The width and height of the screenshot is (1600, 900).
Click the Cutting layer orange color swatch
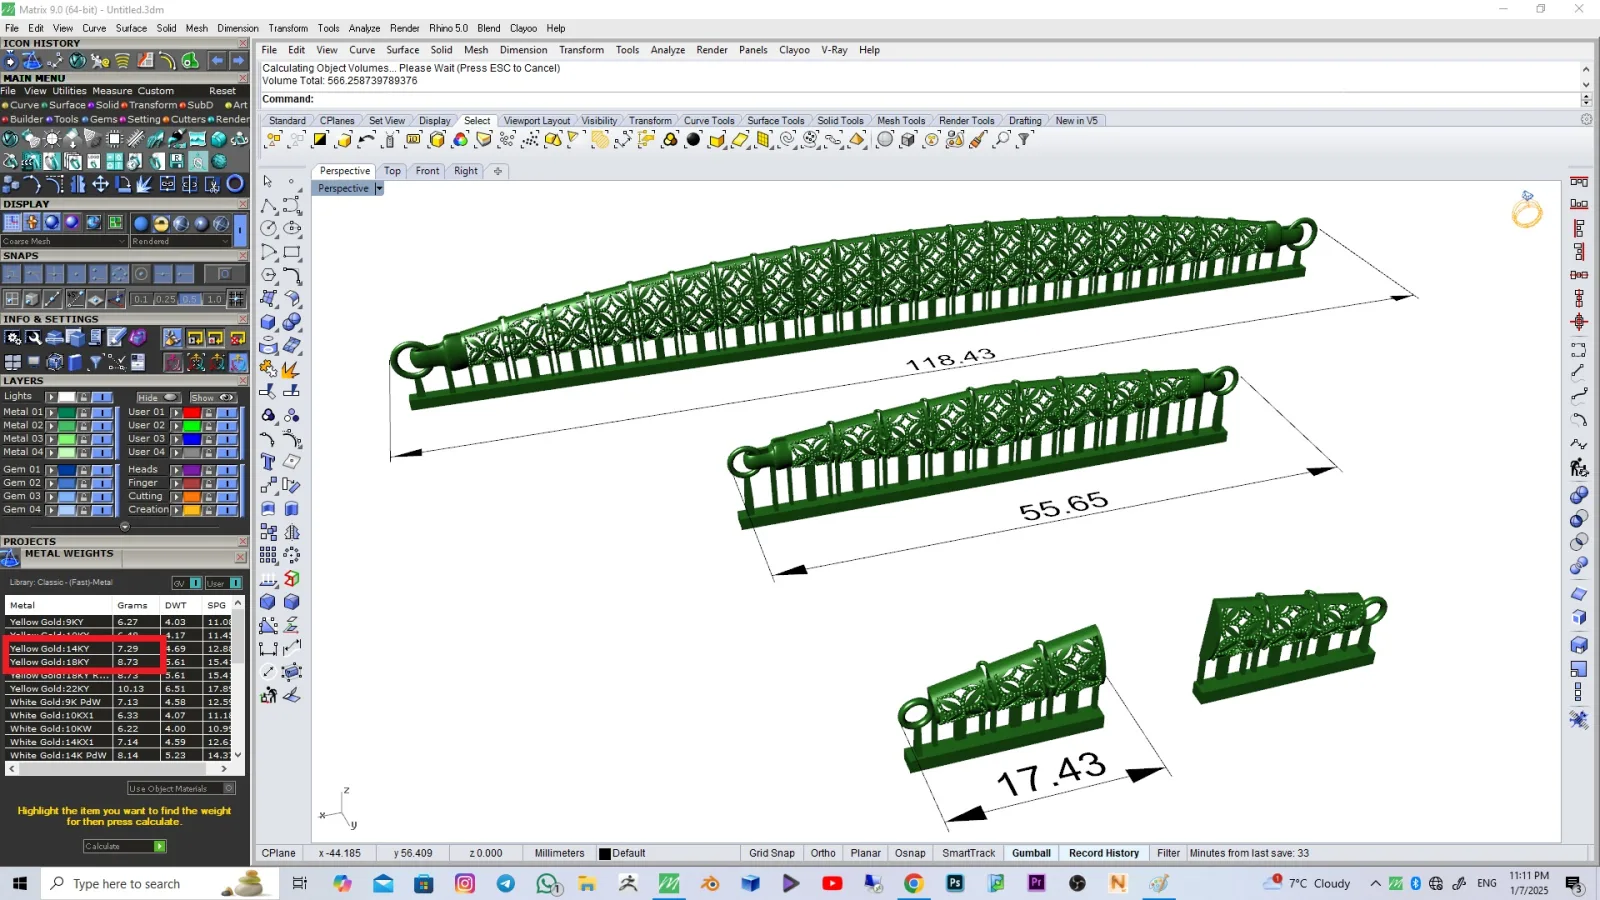click(x=191, y=497)
